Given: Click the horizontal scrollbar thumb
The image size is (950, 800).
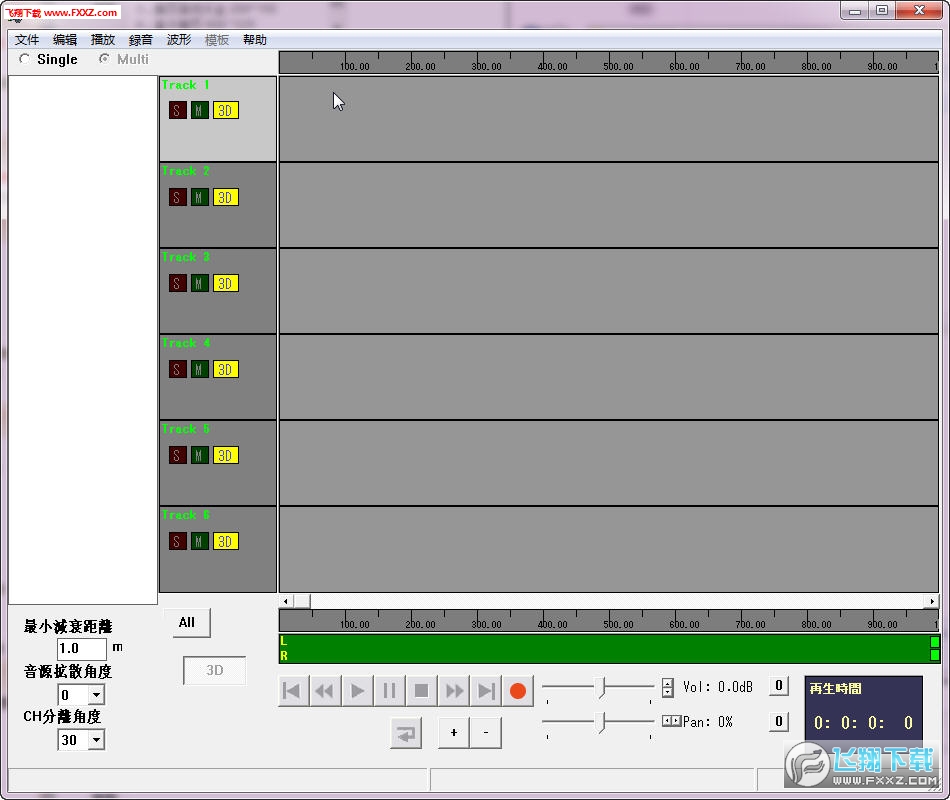Looking at the screenshot, I should point(302,601).
